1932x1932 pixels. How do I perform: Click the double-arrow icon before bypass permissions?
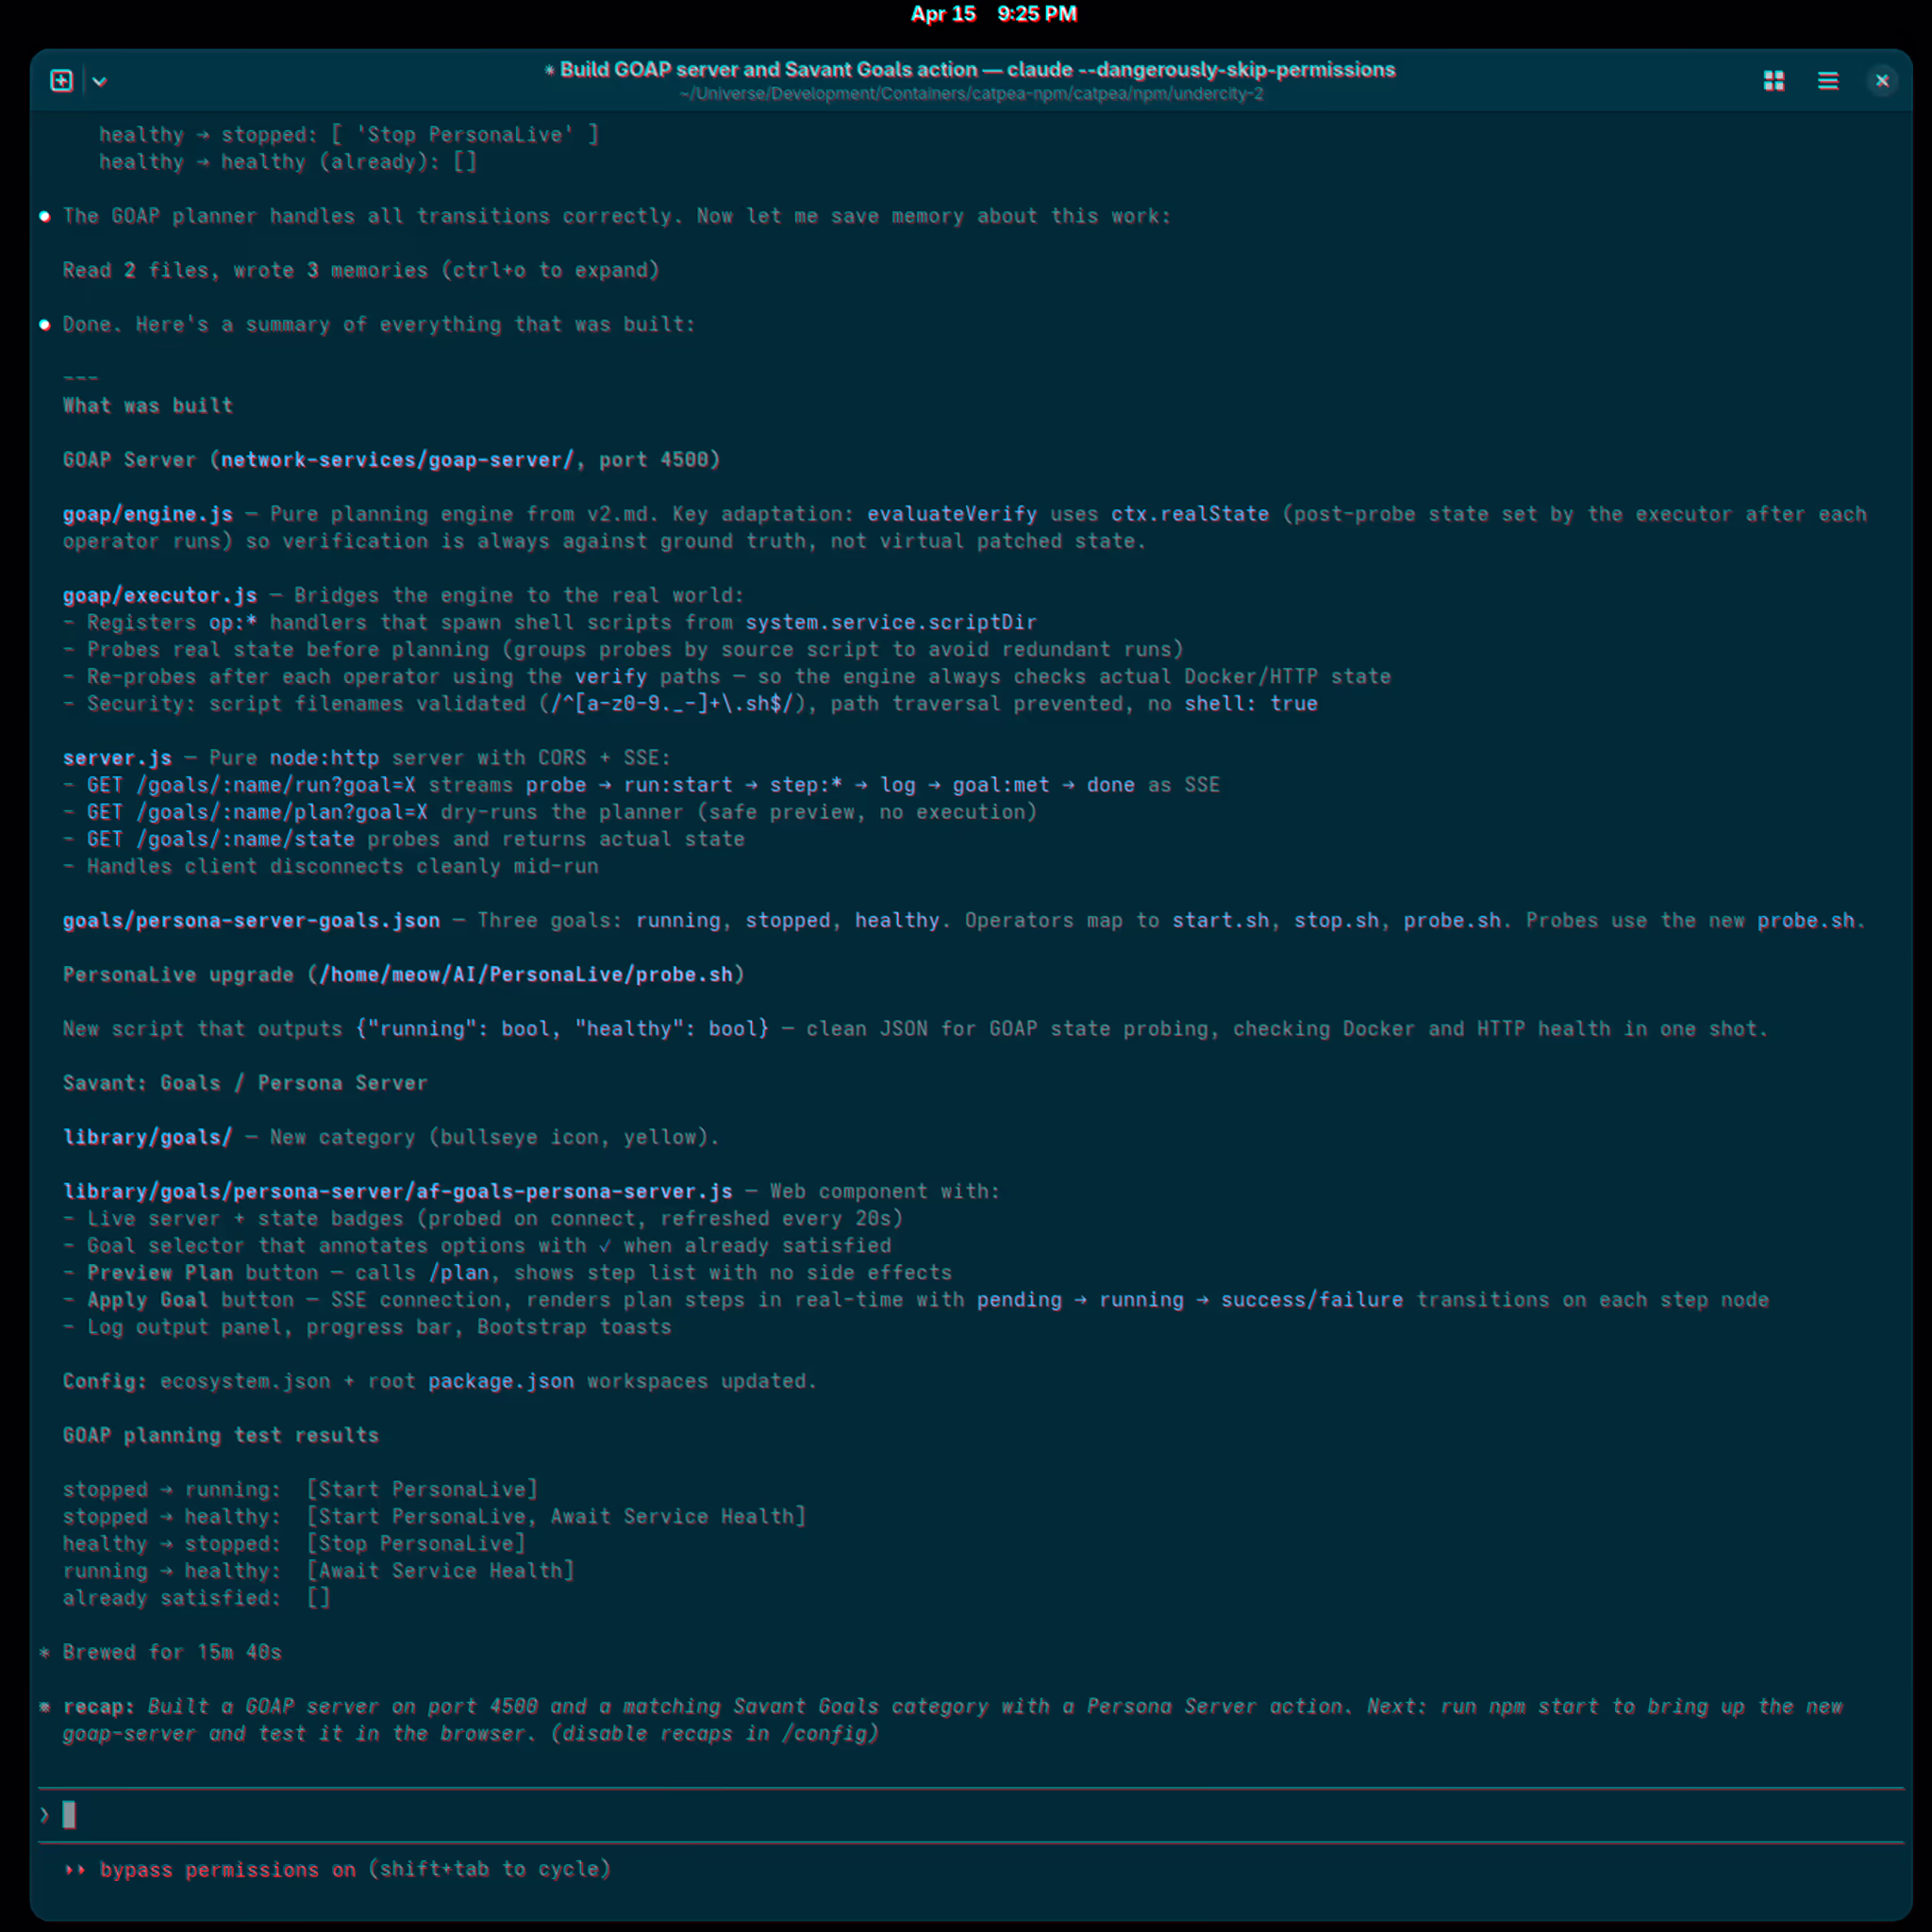point(75,1869)
